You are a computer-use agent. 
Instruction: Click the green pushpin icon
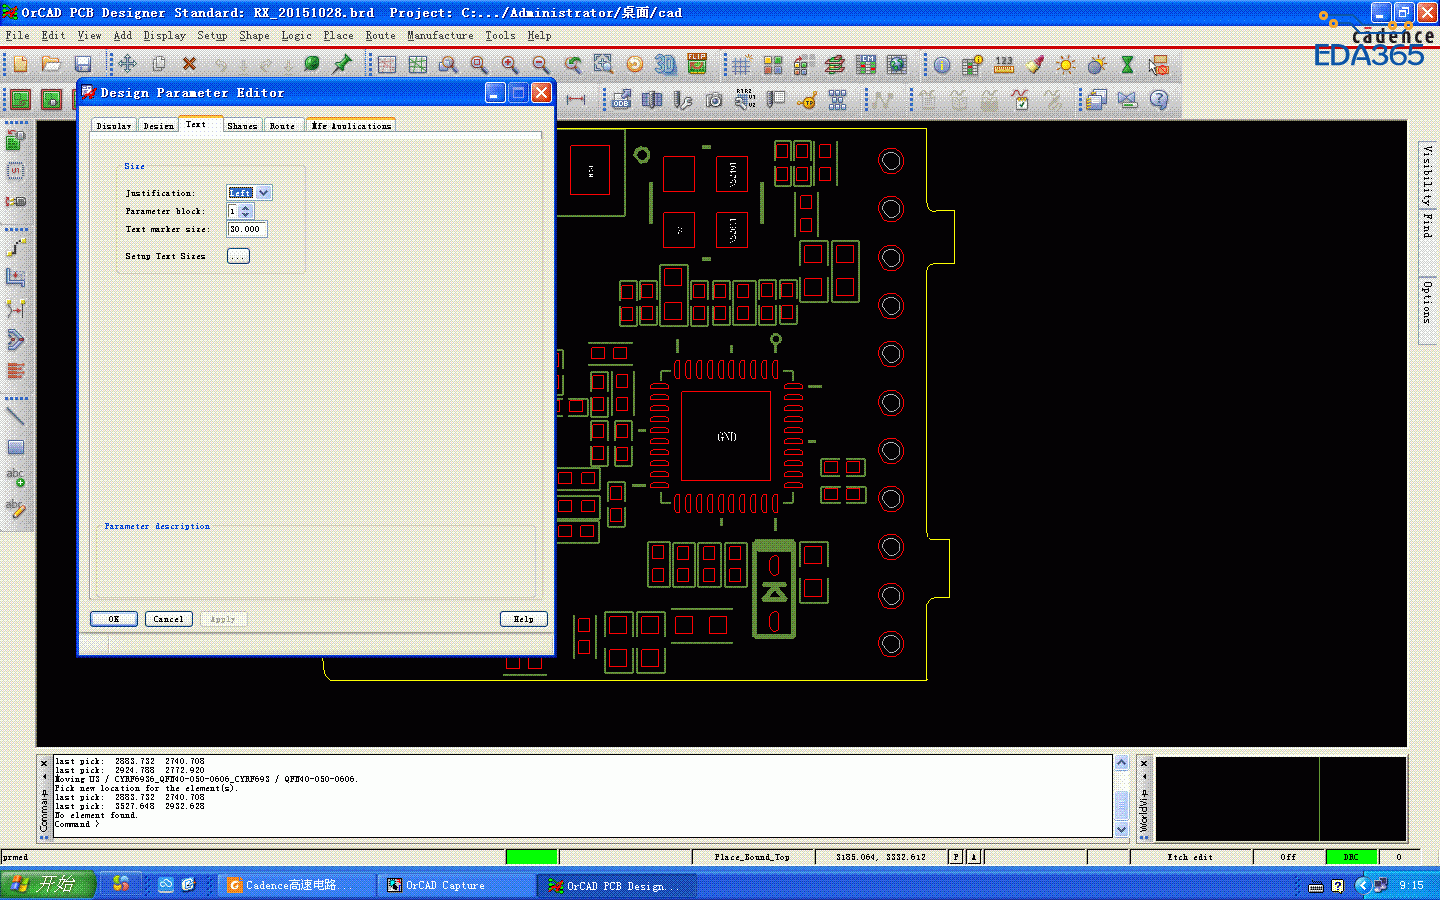[x=342, y=64]
